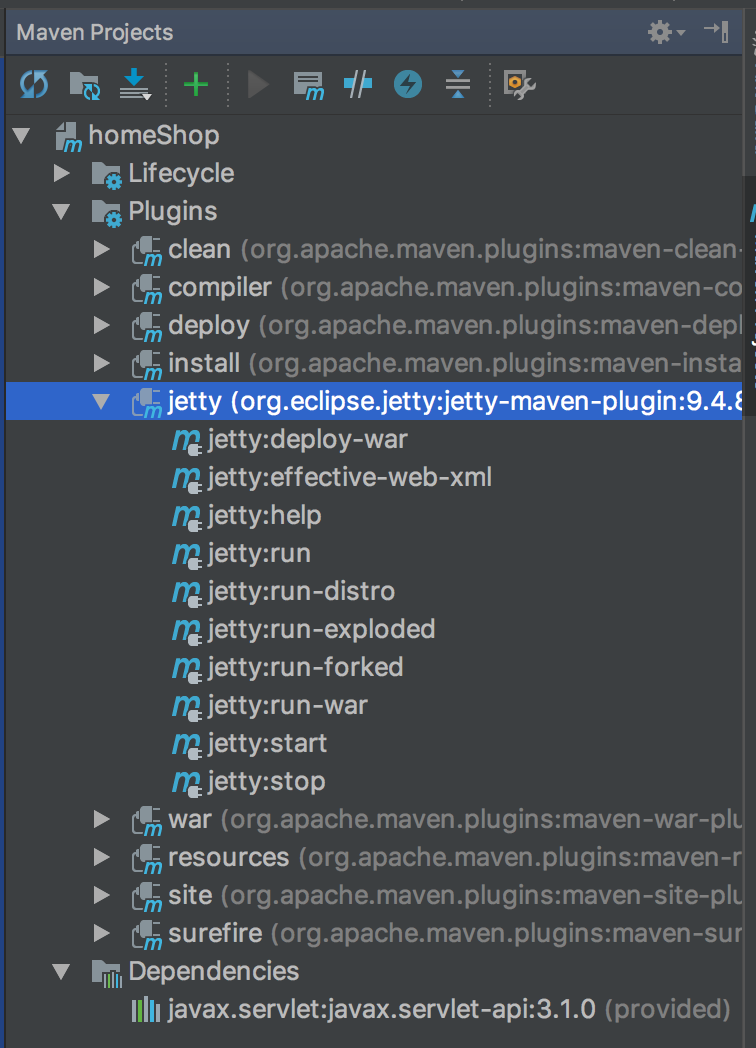Expand the deploy plugin
Screen dimensions: 756x1048
coord(102,325)
